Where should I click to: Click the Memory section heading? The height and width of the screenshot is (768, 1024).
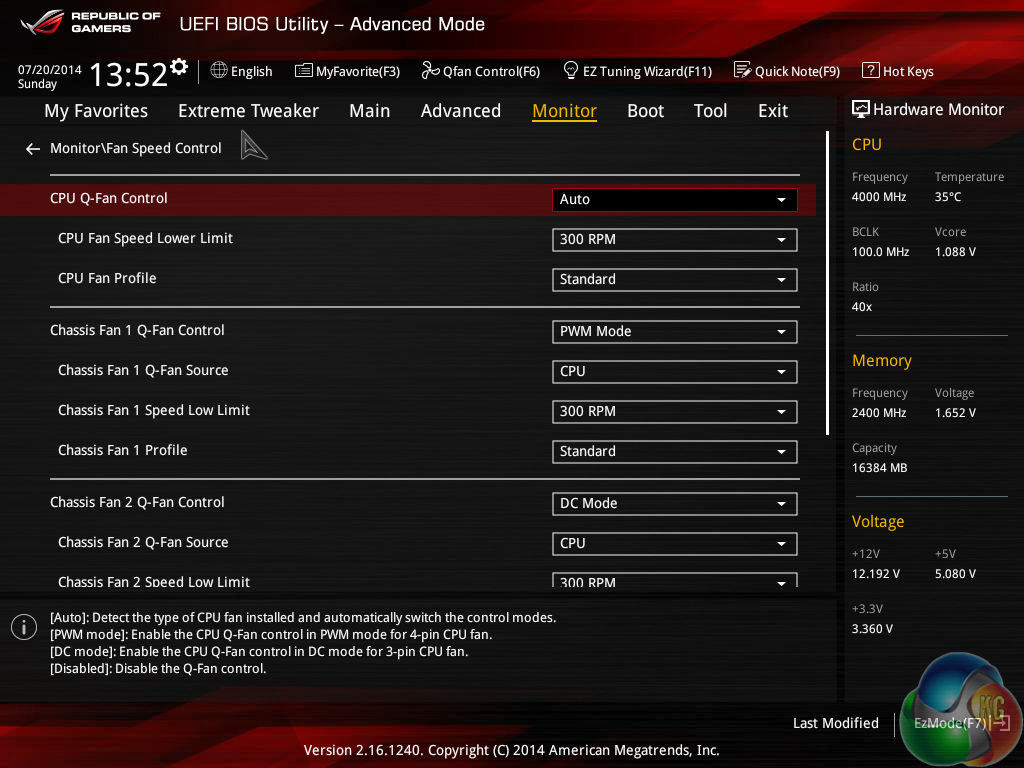[x=882, y=360]
